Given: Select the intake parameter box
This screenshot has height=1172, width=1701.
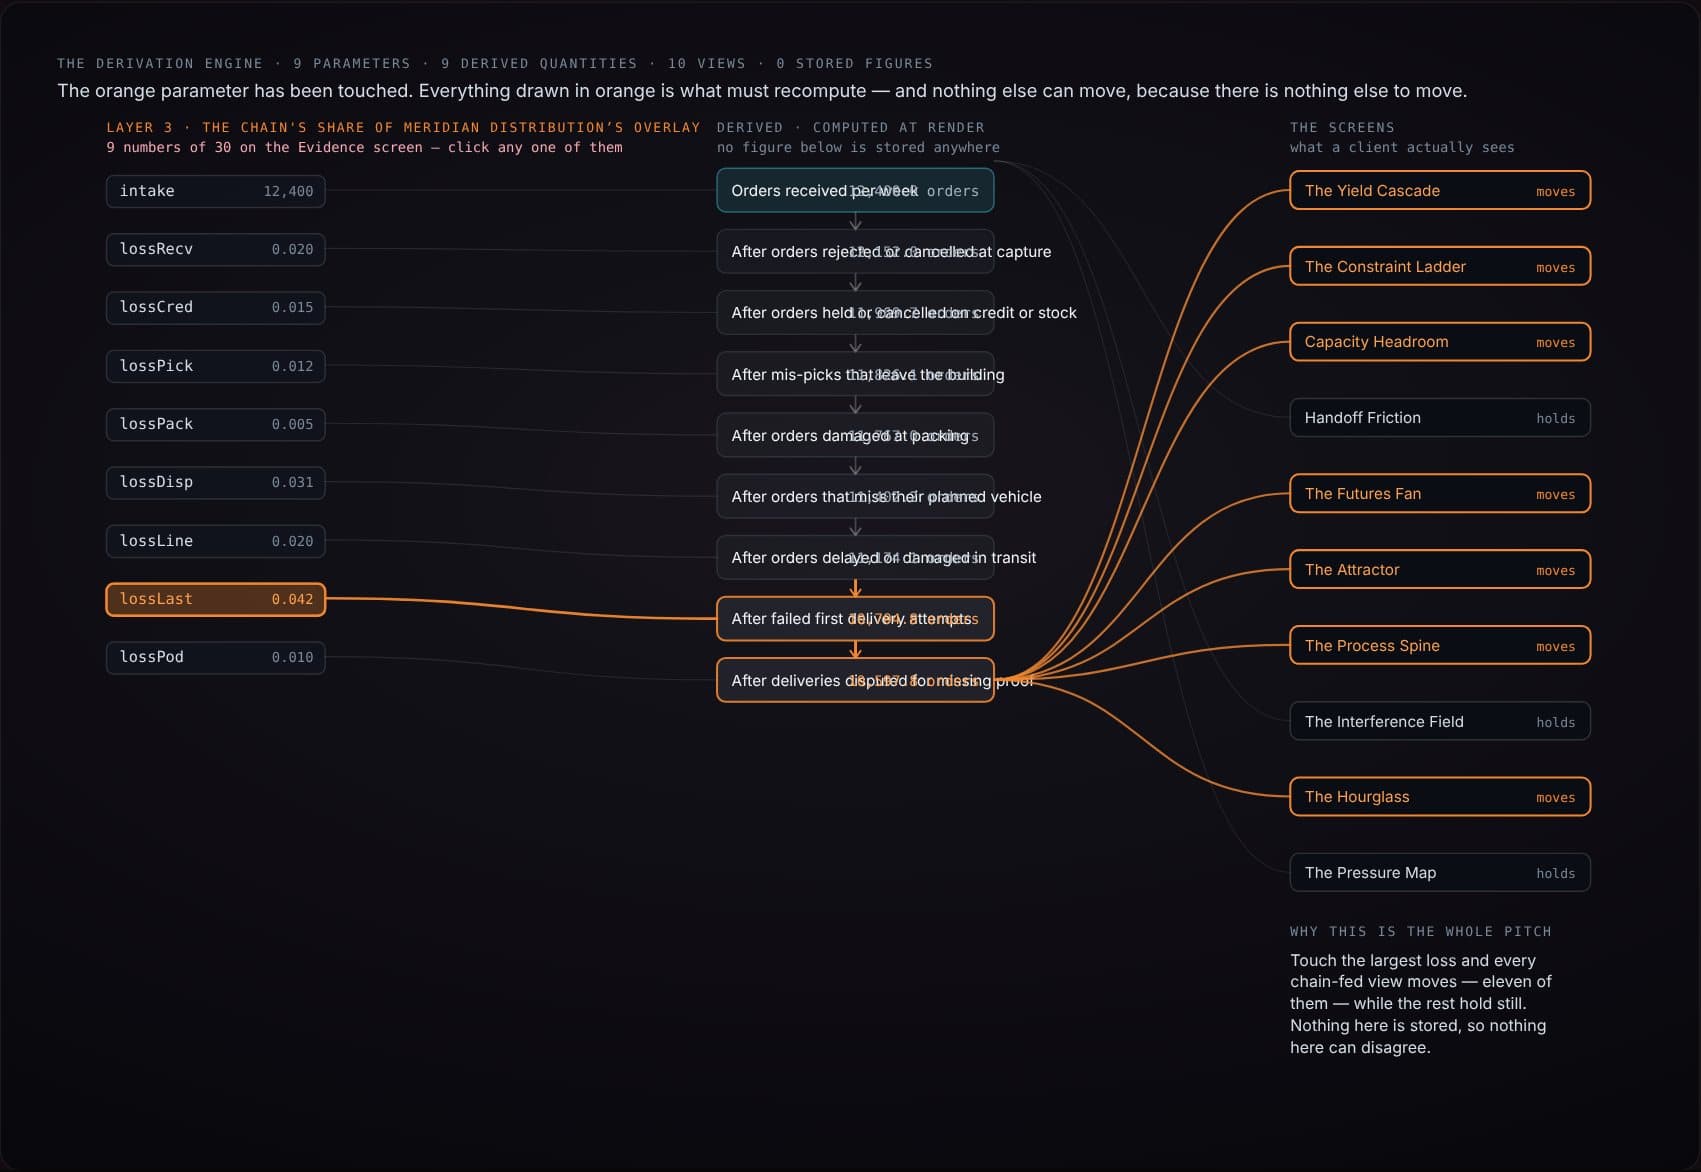Looking at the screenshot, I should click(x=216, y=191).
